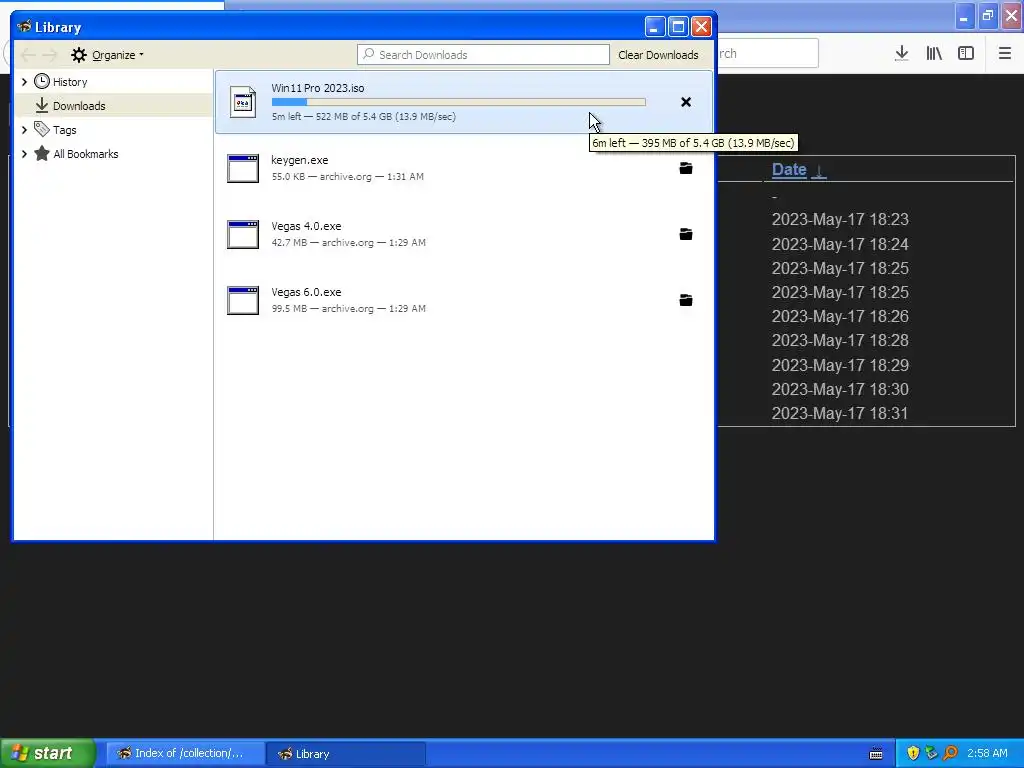
Task: Click the security shield tray icon
Action: click(x=913, y=754)
